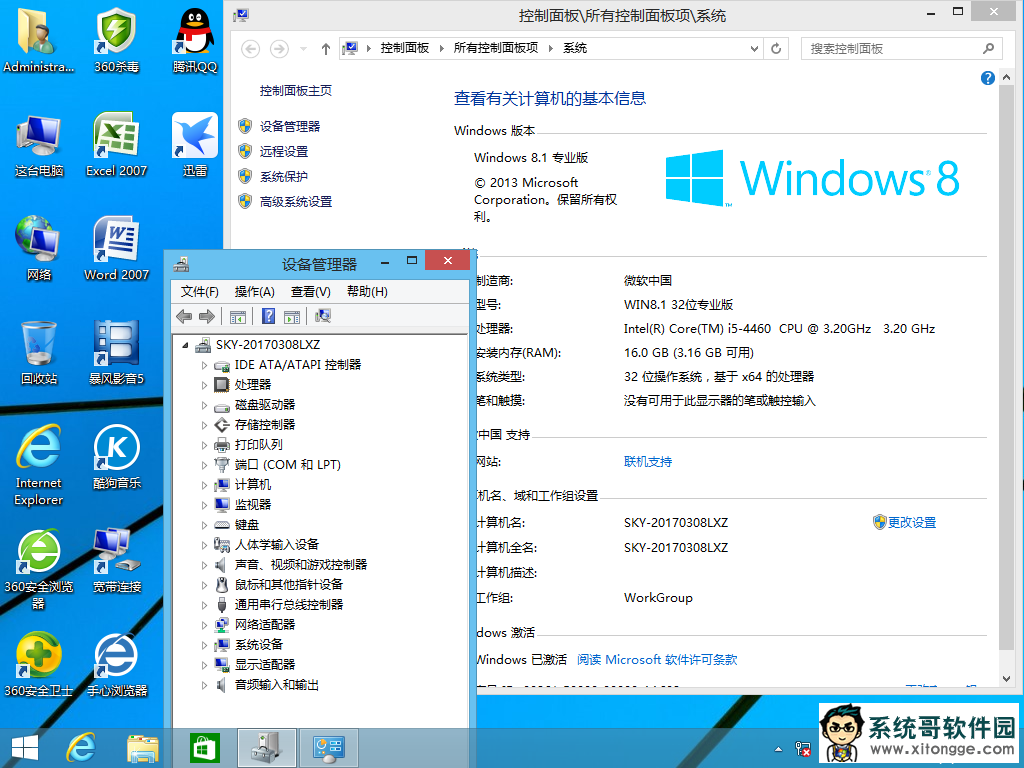This screenshot has width=1024, height=768.
Task: Open 操作(A) menu in Device Manager
Action: pyautogui.click(x=254, y=291)
